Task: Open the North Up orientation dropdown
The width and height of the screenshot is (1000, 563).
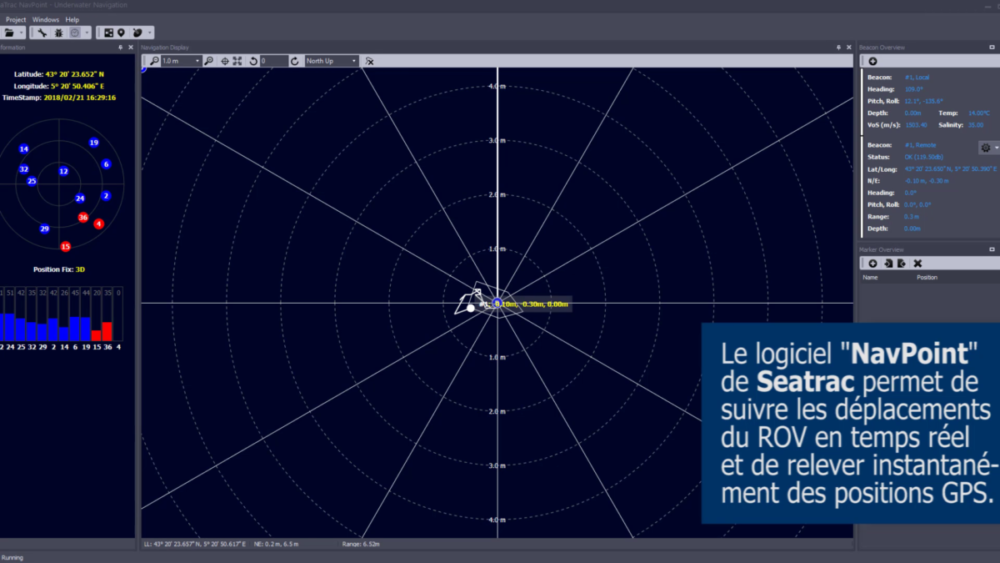Action: tap(331, 61)
